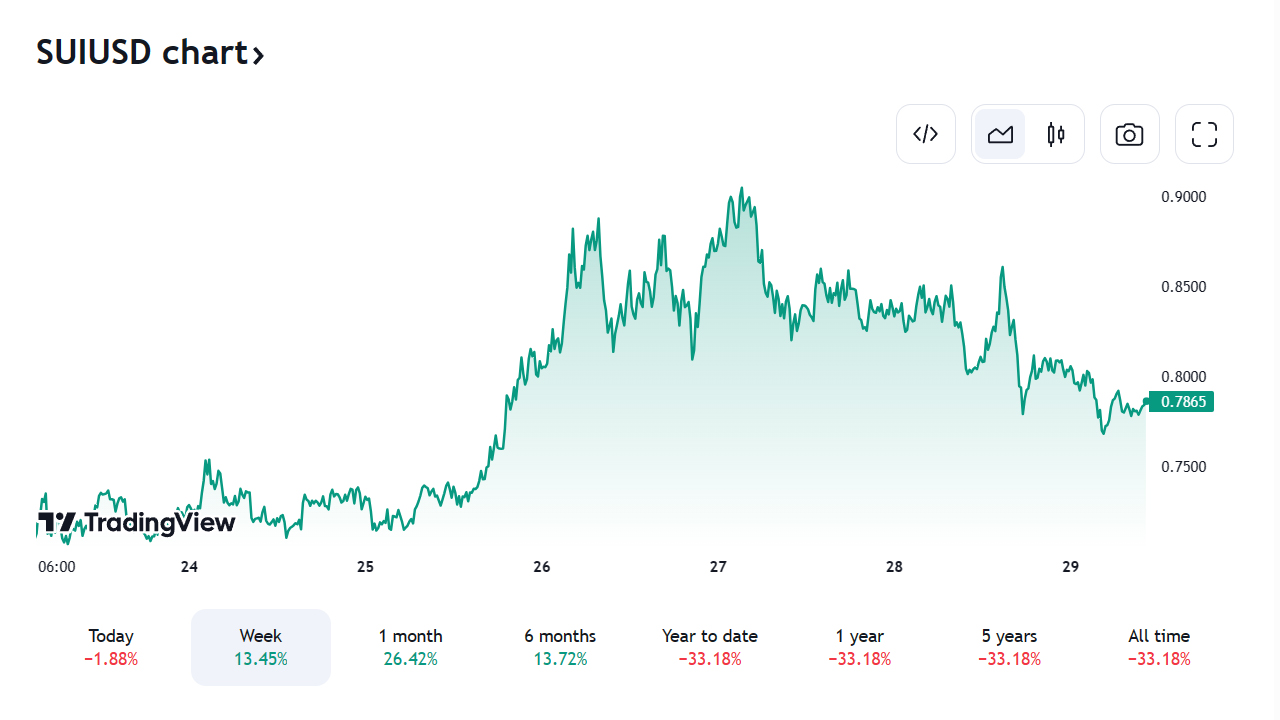Image resolution: width=1280 pixels, height=720 pixels.
Task: Select the 5 years range
Action: (x=1009, y=647)
